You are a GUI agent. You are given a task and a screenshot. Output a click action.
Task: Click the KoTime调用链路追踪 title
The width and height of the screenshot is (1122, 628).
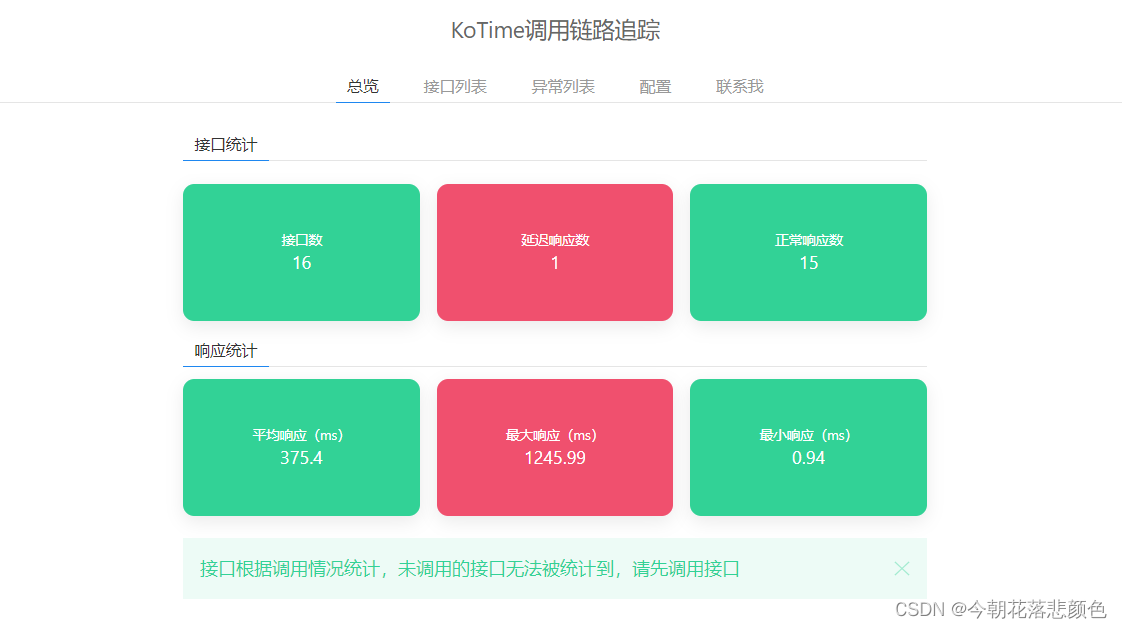point(555,31)
